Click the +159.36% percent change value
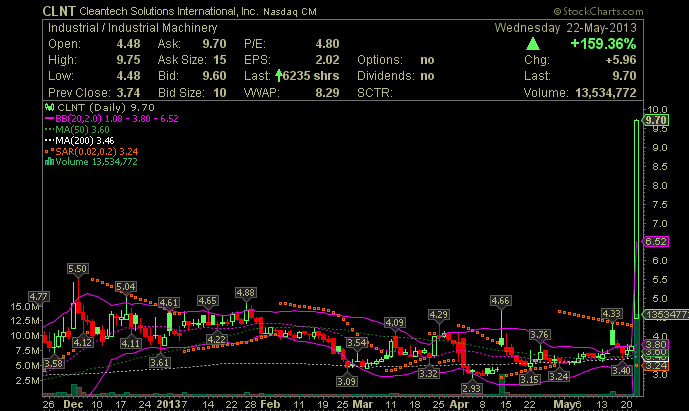Viewport: 689px width, 411px height. click(603, 44)
